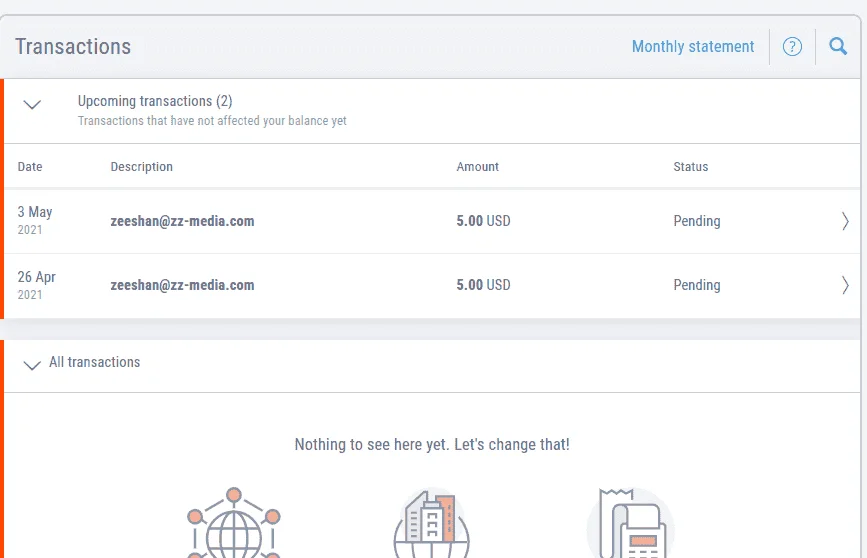Select the 3 May 2021 date cell

coord(35,220)
